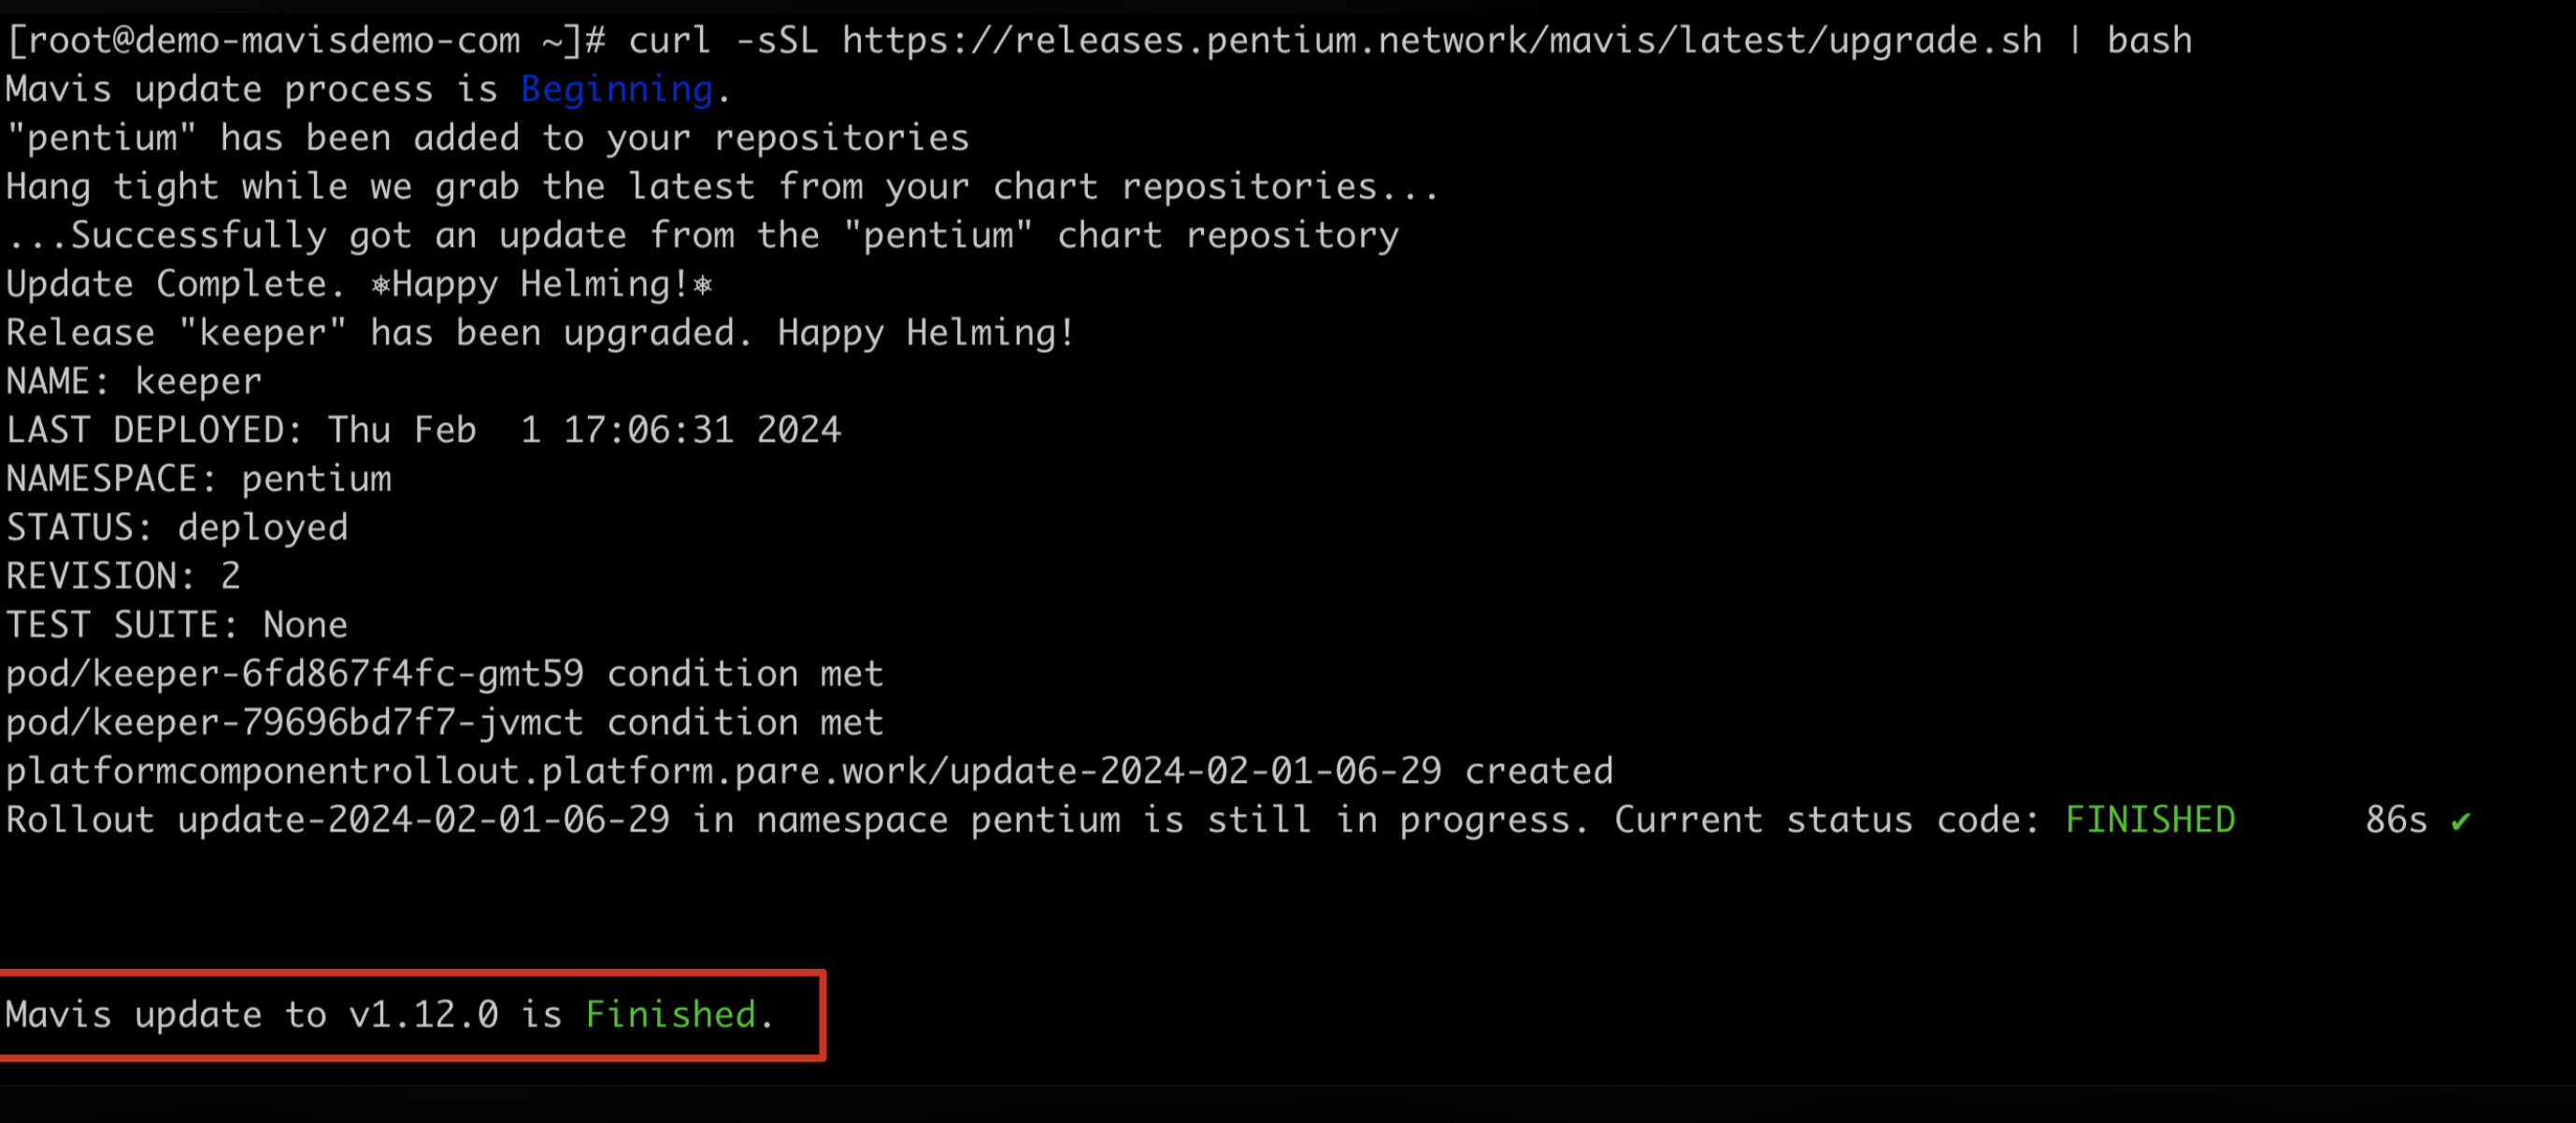Click the green FINISHED status code

click(2150, 820)
